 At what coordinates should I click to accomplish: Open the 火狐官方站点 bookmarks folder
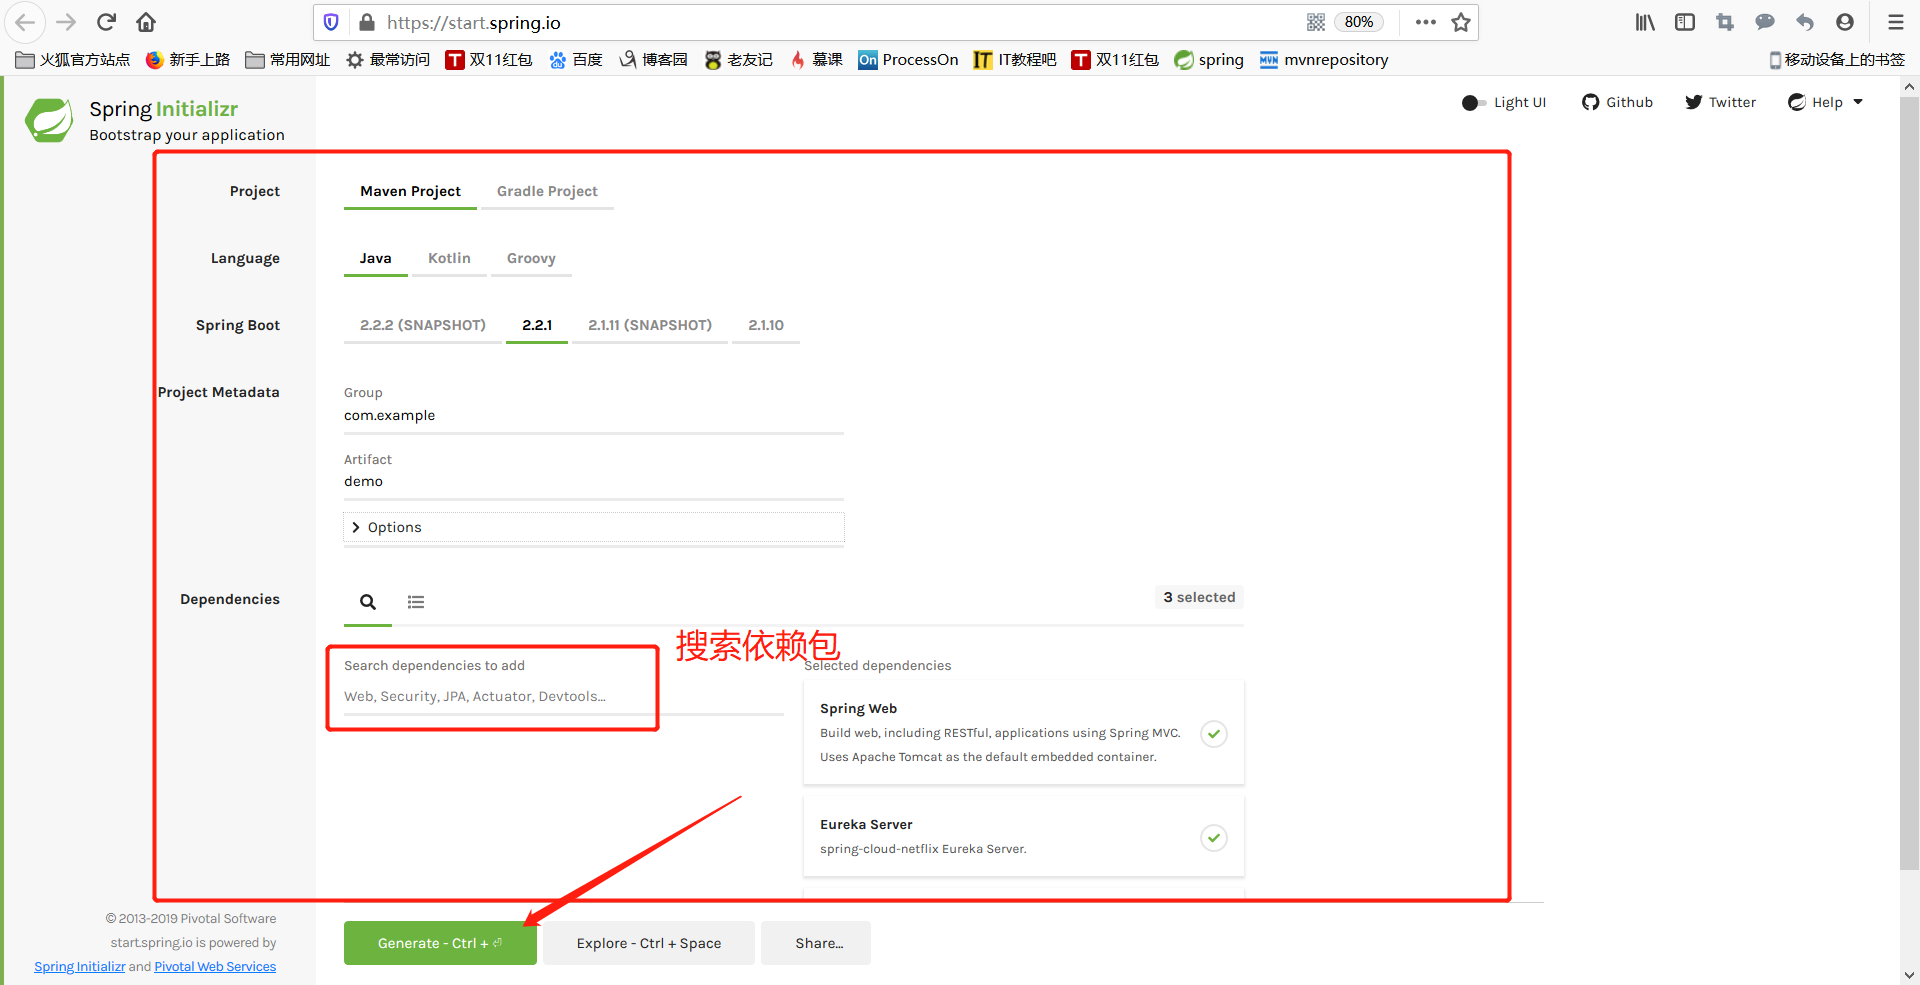(x=73, y=60)
